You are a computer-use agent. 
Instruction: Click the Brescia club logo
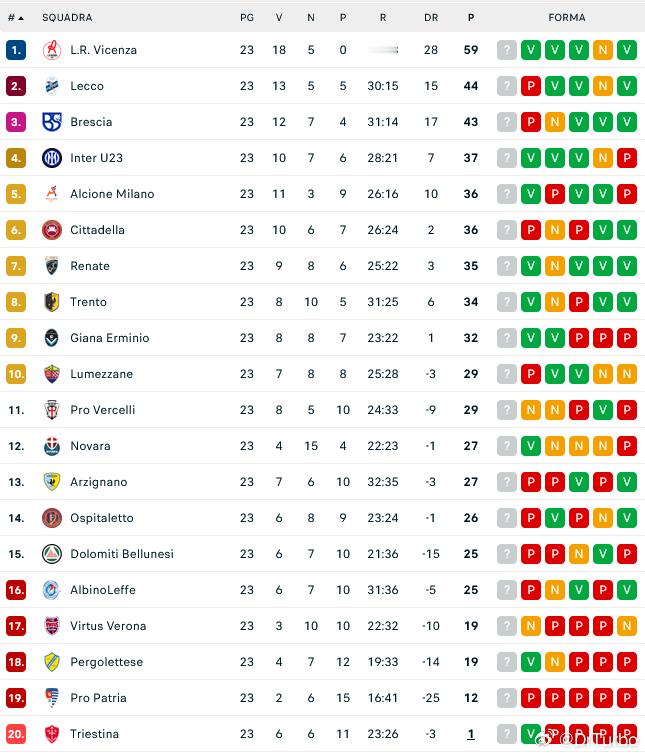point(52,122)
